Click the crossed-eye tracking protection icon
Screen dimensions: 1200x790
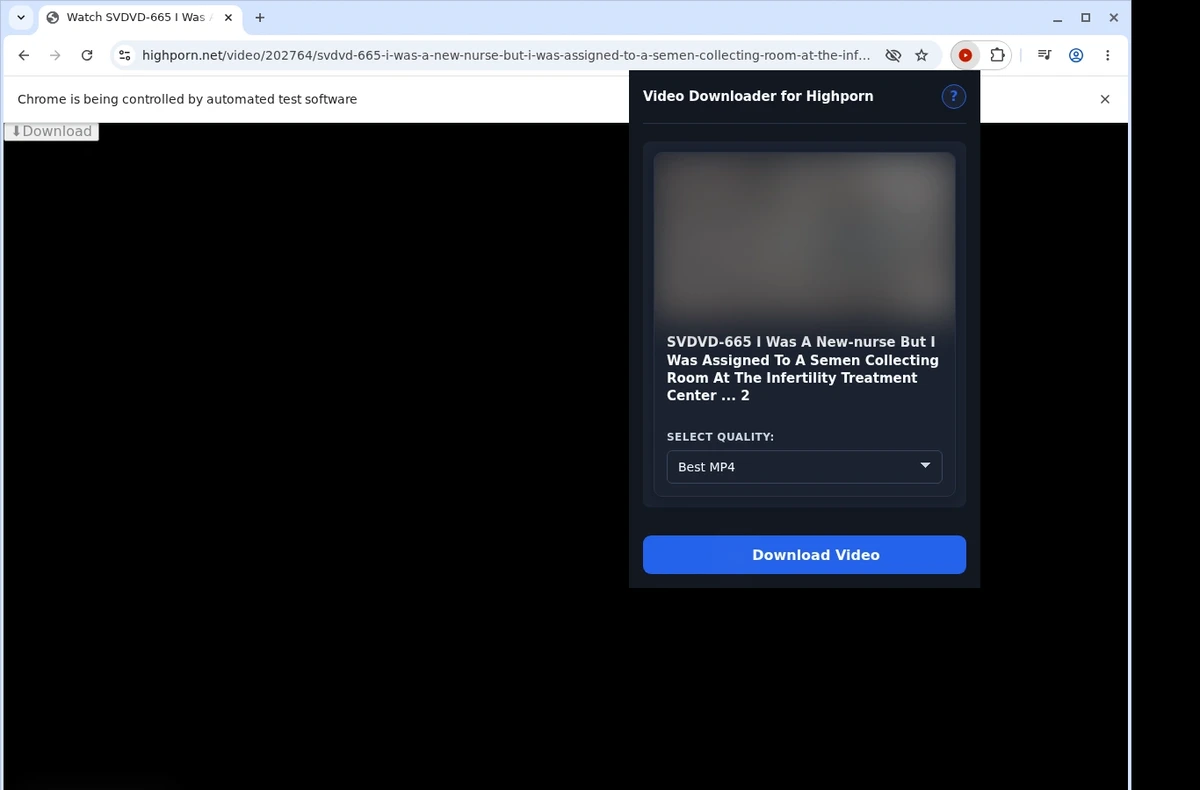[x=894, y=56]
